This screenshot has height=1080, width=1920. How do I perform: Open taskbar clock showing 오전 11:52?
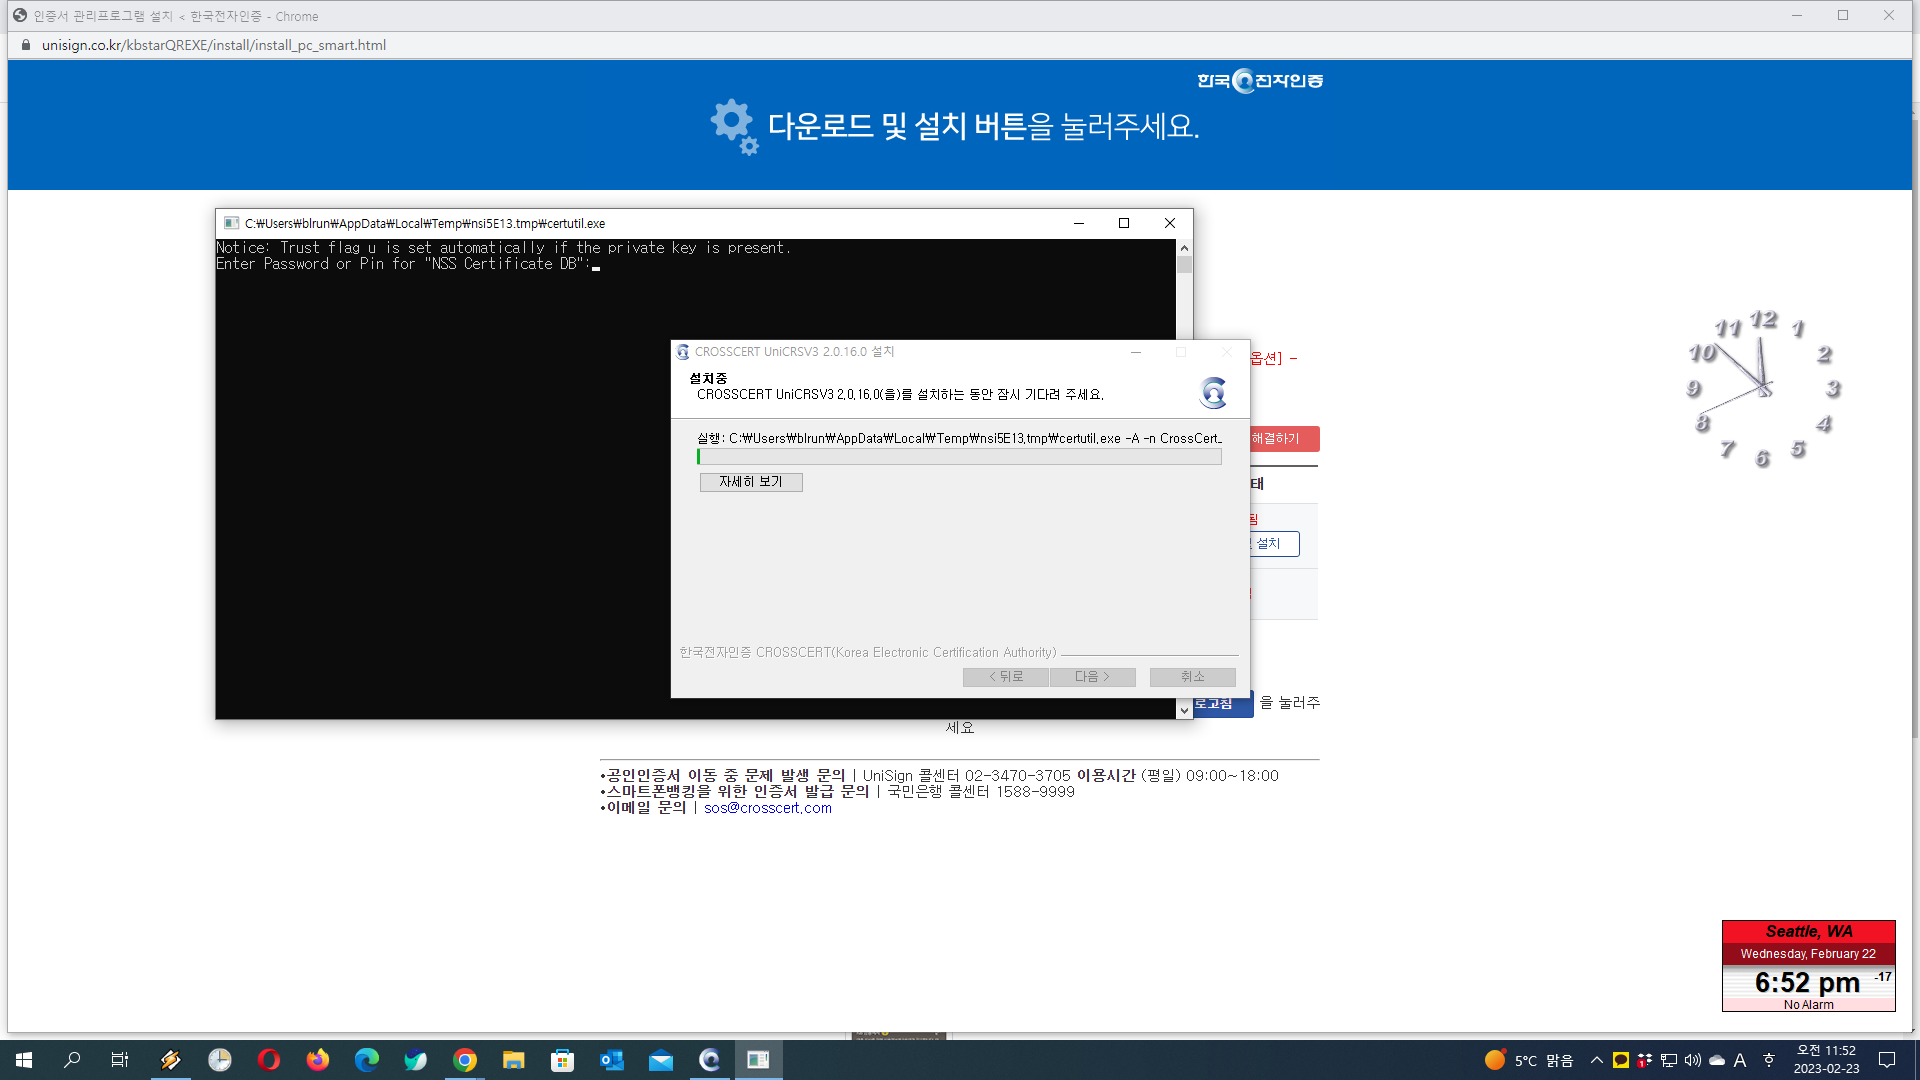(1826, 1060)
